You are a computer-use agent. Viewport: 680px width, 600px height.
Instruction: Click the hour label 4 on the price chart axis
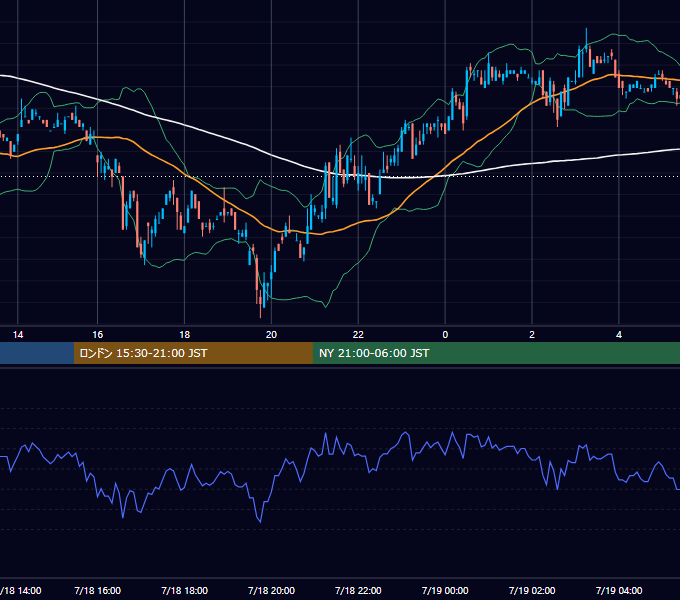coord(619,335)
